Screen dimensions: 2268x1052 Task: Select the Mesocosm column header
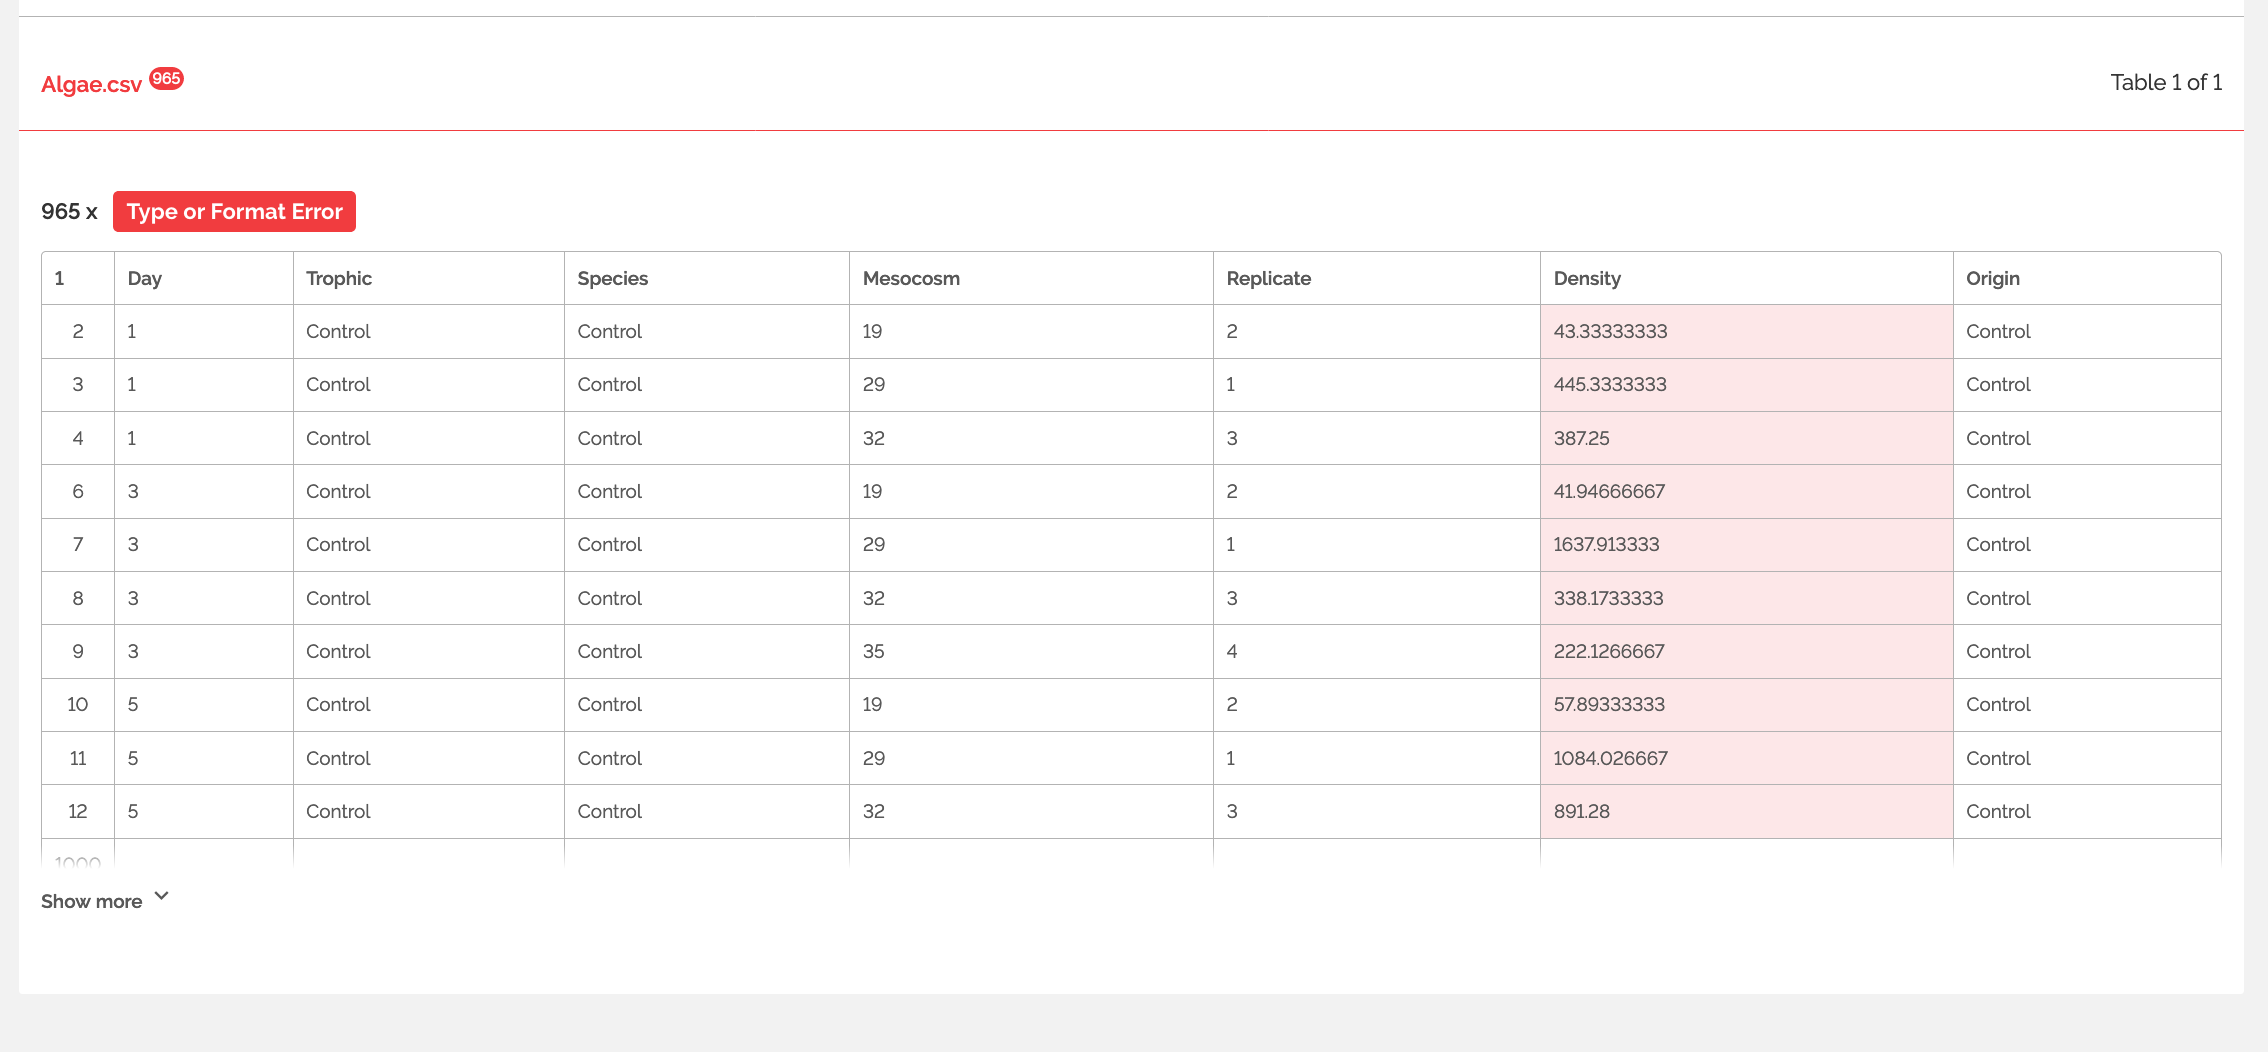coord(1031,278)
